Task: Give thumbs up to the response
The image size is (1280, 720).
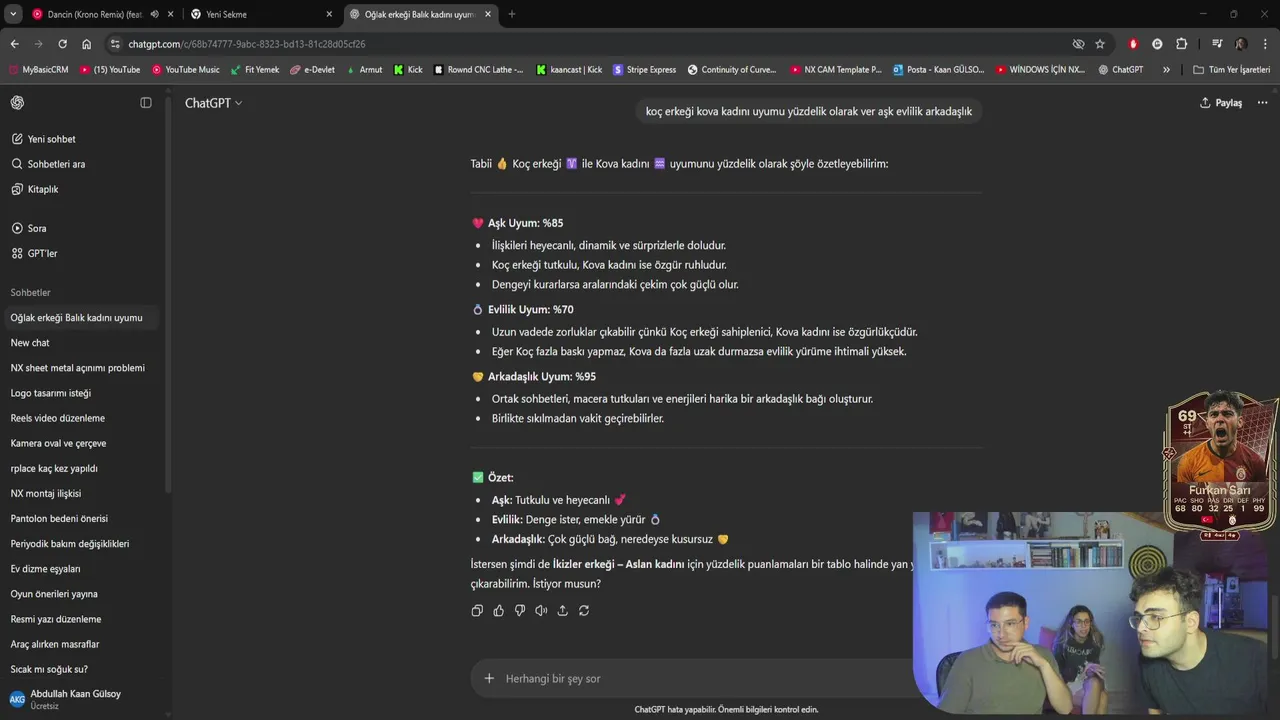Action: pyautogui.click(x=498, y=610)
